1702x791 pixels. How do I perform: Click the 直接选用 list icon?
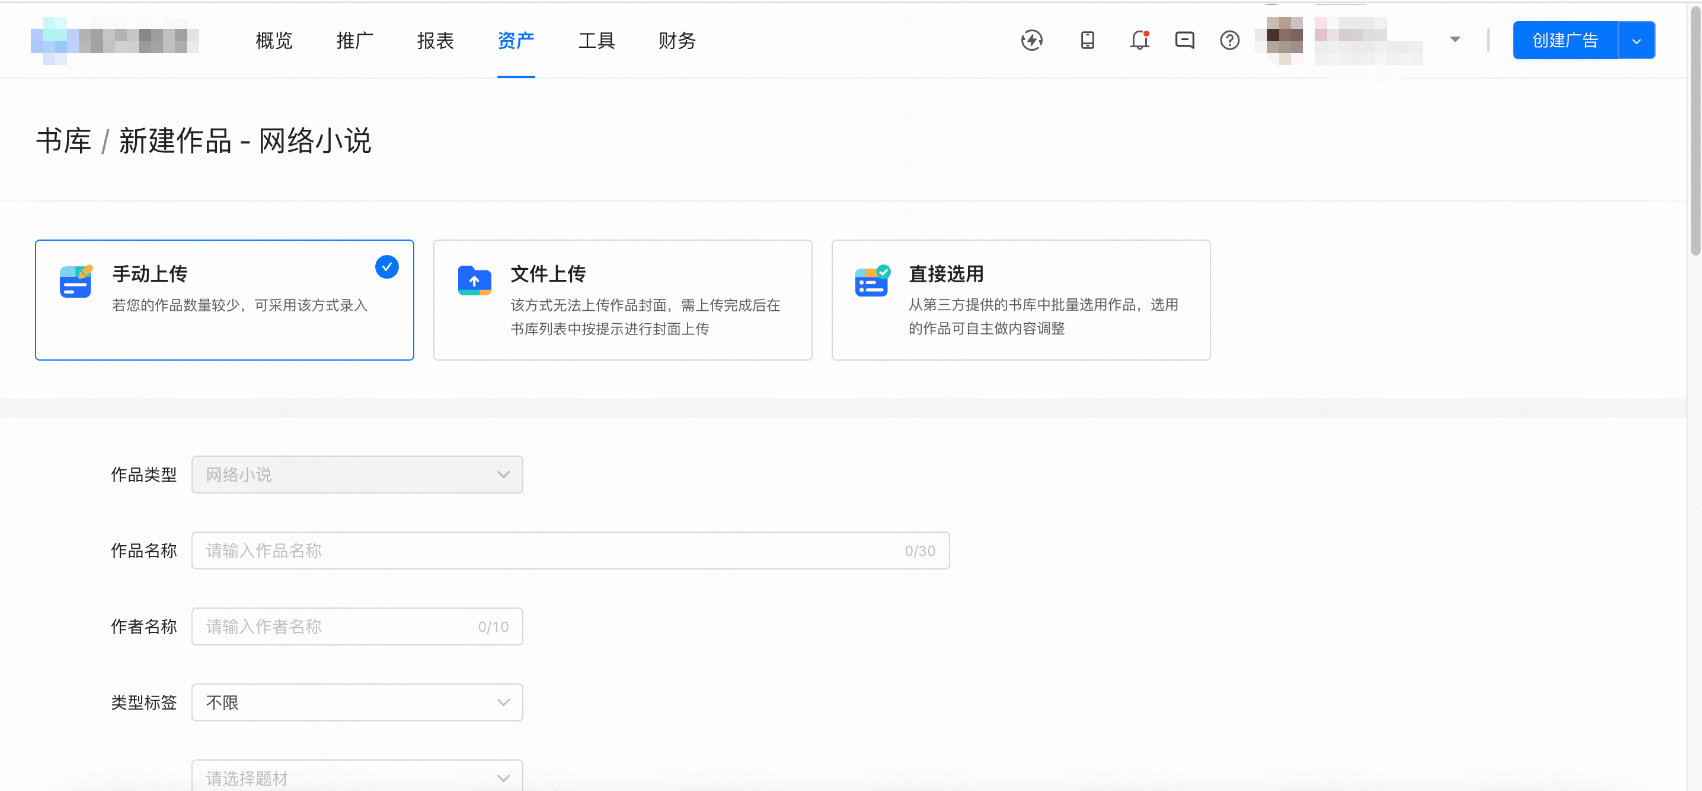[872, 281]
